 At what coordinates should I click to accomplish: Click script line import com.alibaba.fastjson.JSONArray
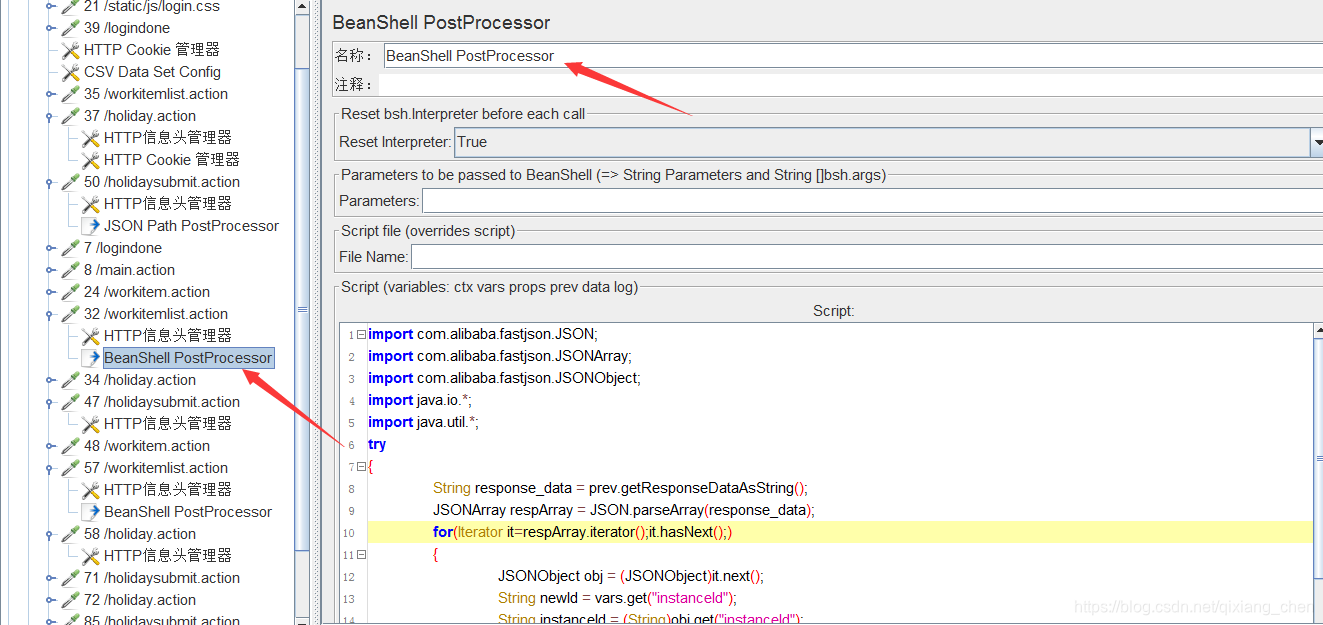pyautogui.click(x=499, y=356)
